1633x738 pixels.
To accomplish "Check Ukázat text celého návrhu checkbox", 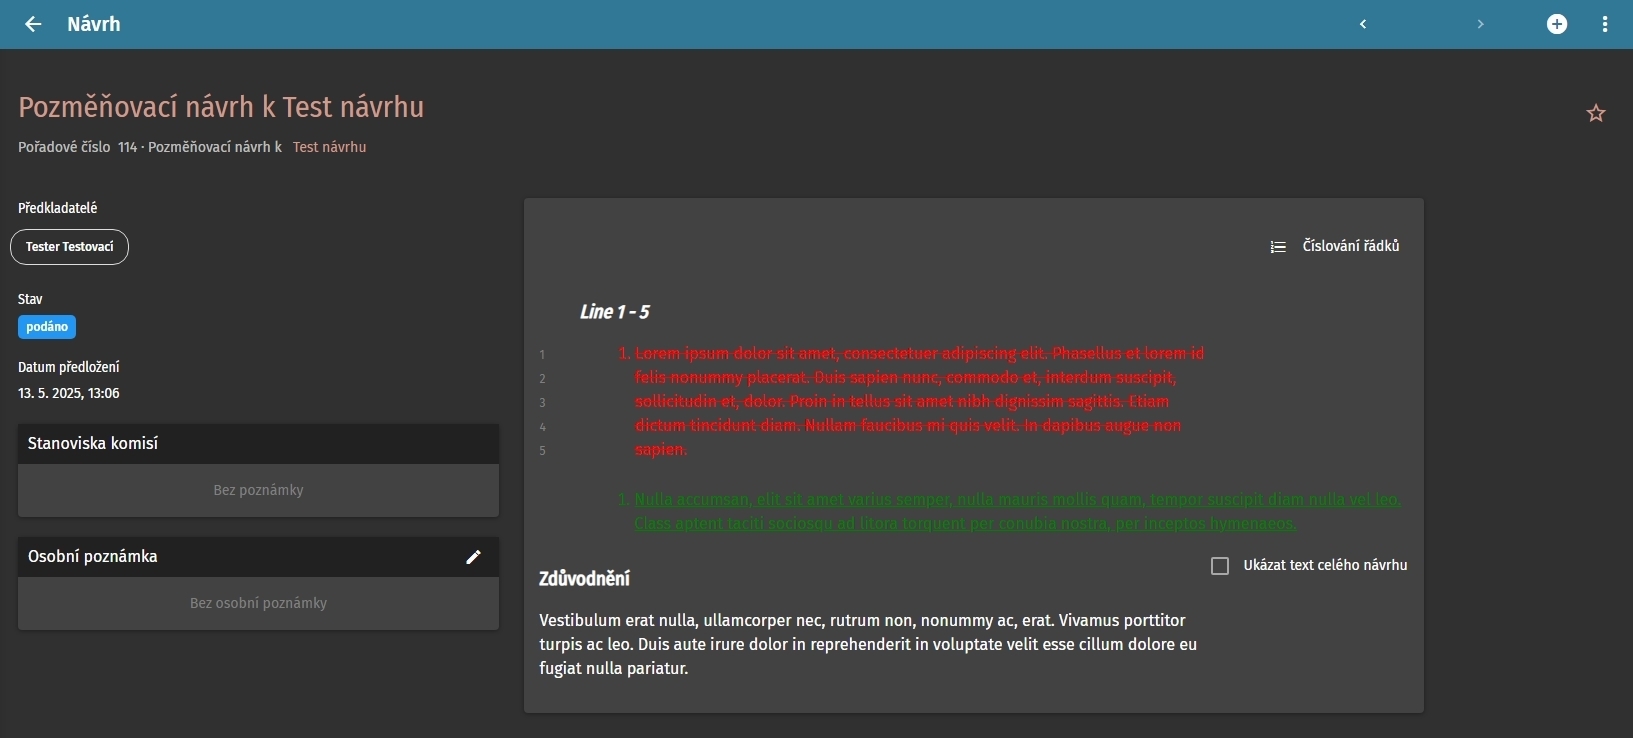I will 1220,566.
